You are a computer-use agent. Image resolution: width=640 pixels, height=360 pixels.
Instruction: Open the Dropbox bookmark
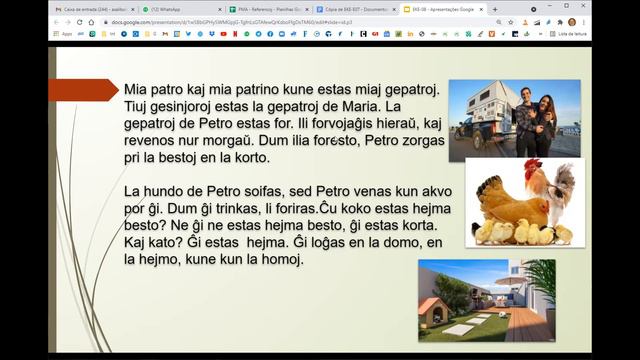pos(212,34)
